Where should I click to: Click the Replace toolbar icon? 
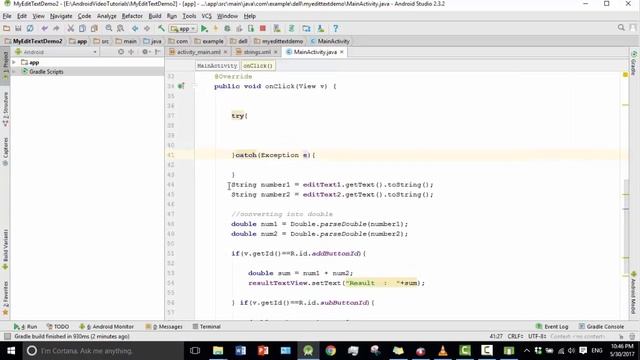click(x=120, y=28)
